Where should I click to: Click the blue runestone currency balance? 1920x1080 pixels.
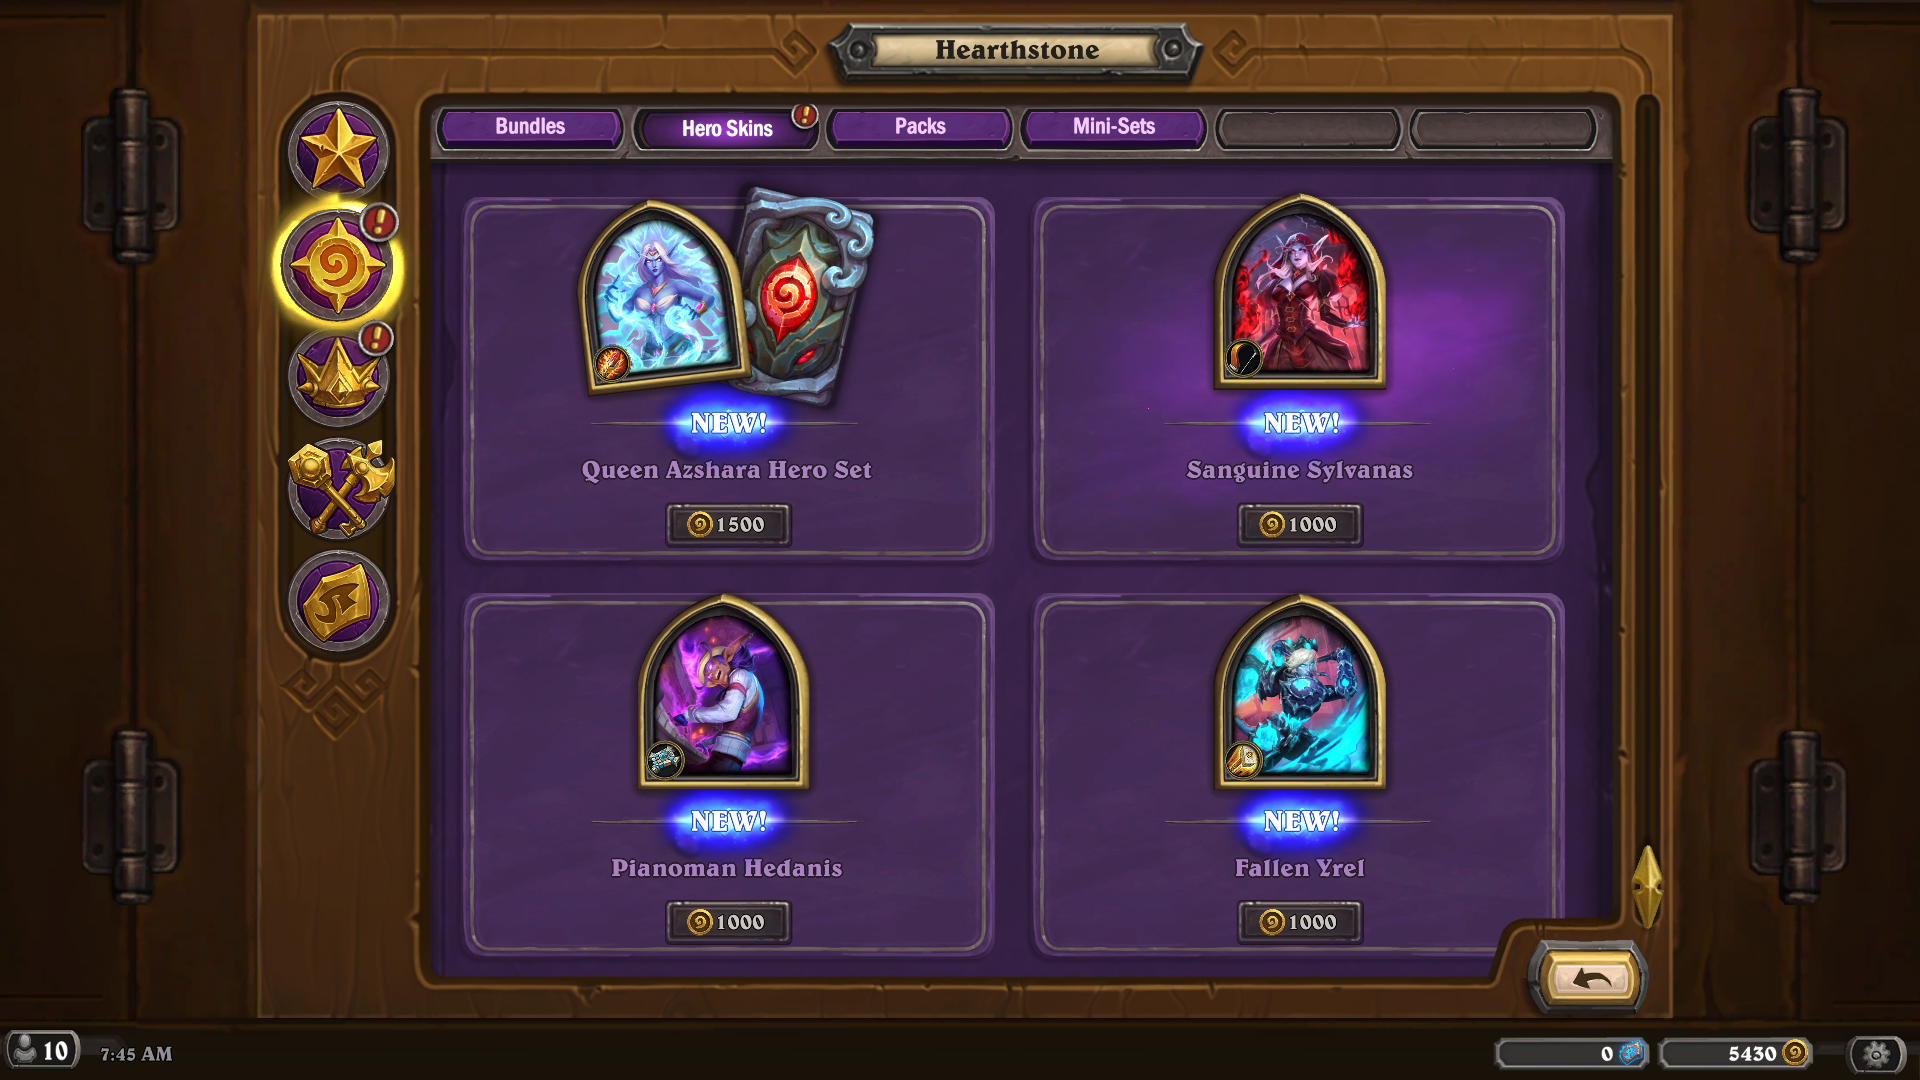(1572, 1054)
